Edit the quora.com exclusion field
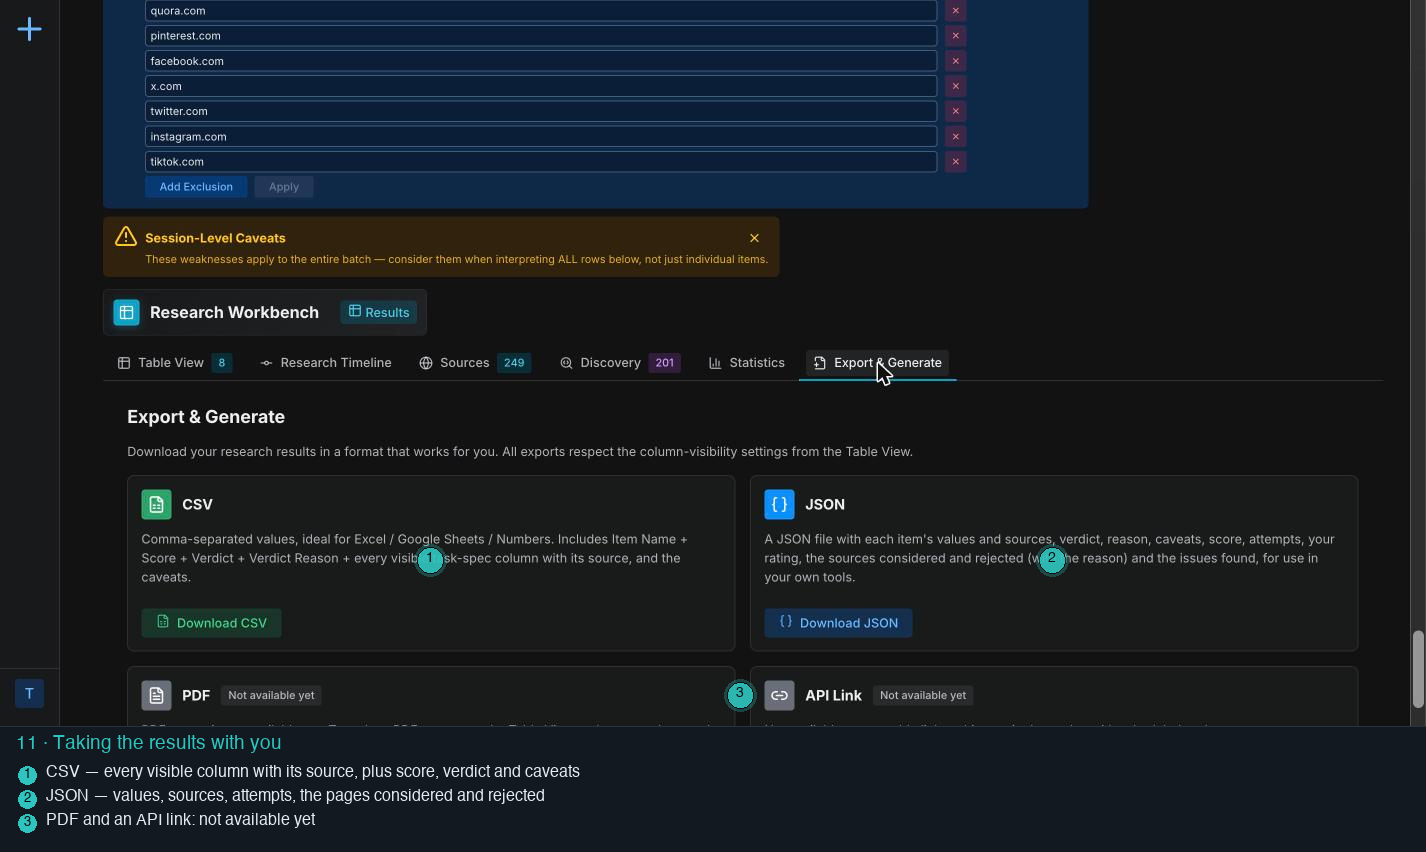Screen dimensions: 1426x852 [x=541, y=10]
